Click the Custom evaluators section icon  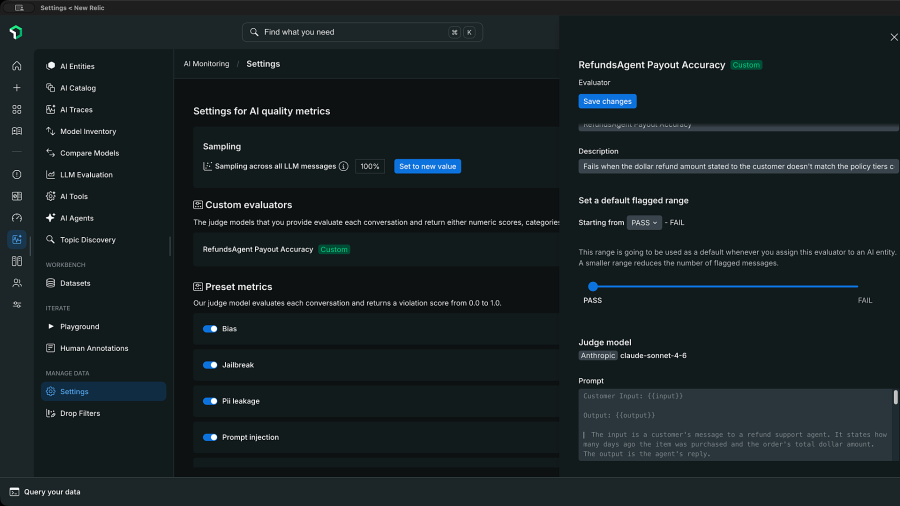tap(198, 205)
